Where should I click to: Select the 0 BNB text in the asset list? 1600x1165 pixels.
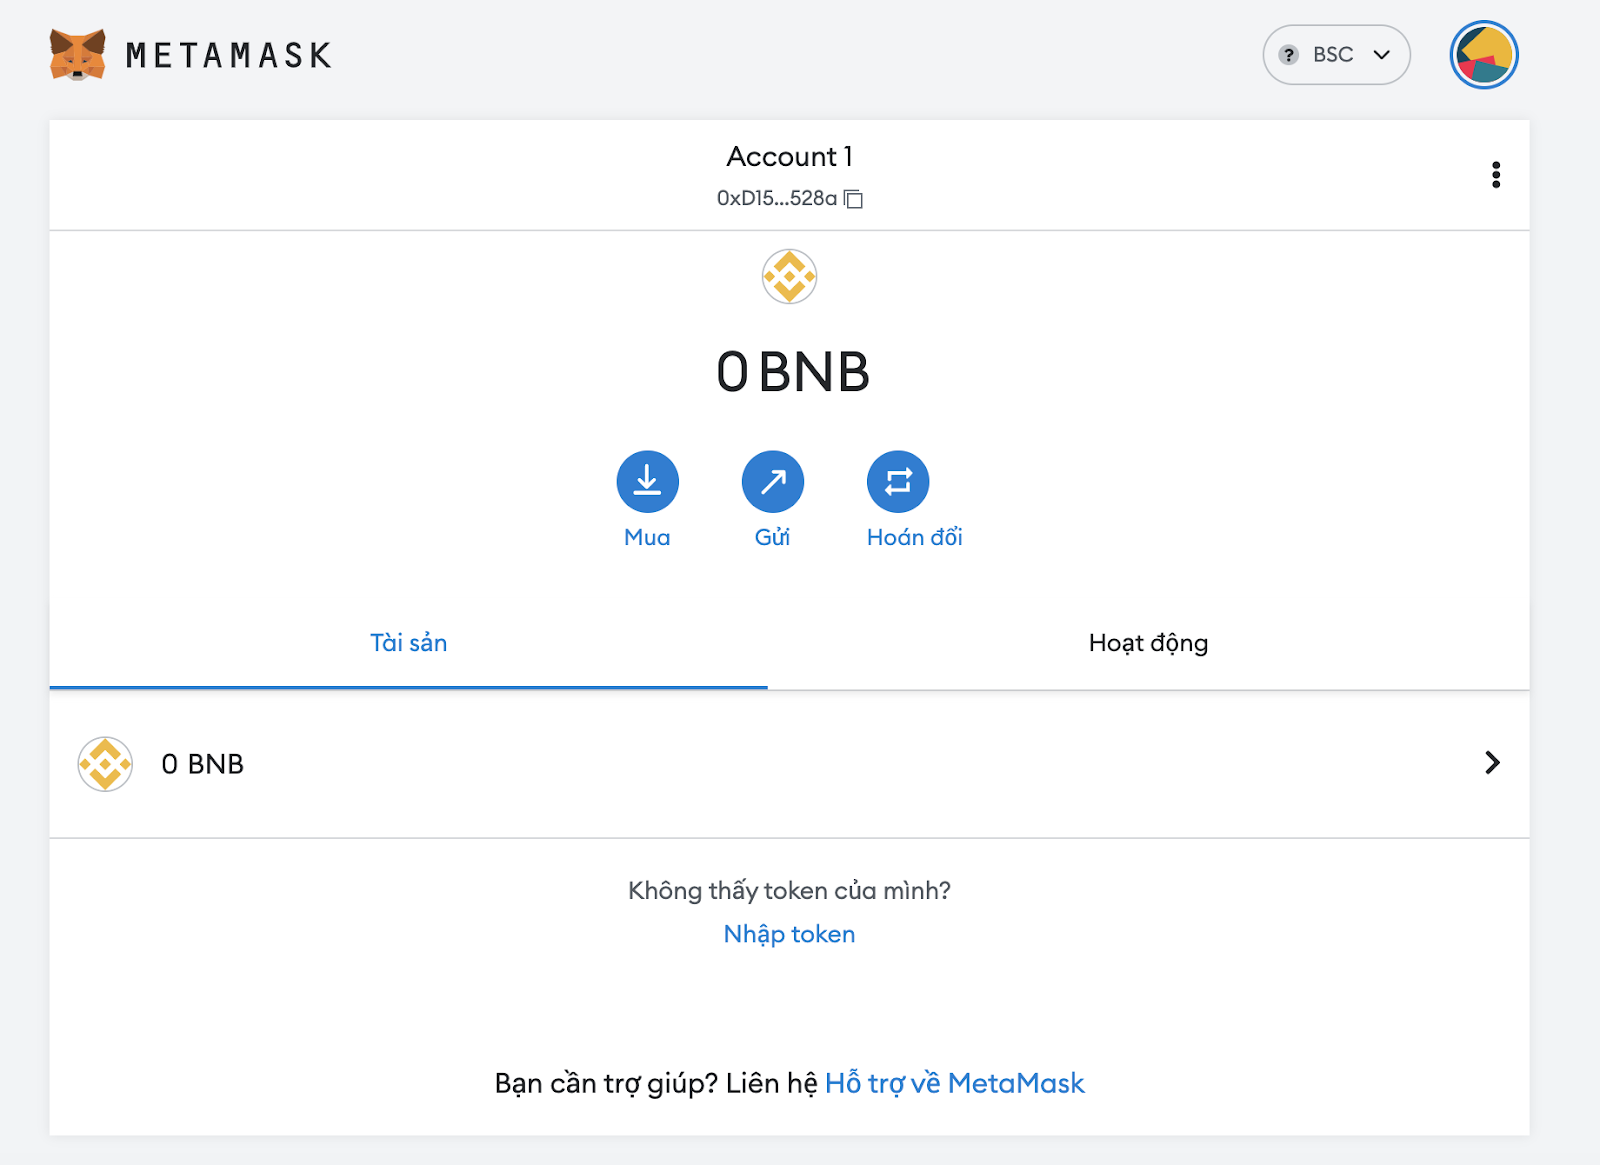[x=203, y=764]
